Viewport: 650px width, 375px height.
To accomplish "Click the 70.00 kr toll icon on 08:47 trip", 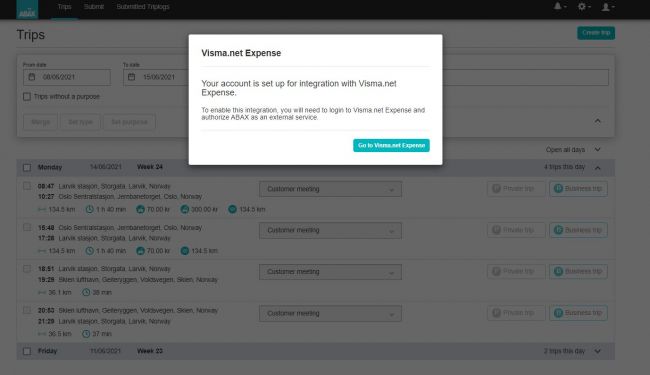I will coord(141,209).
